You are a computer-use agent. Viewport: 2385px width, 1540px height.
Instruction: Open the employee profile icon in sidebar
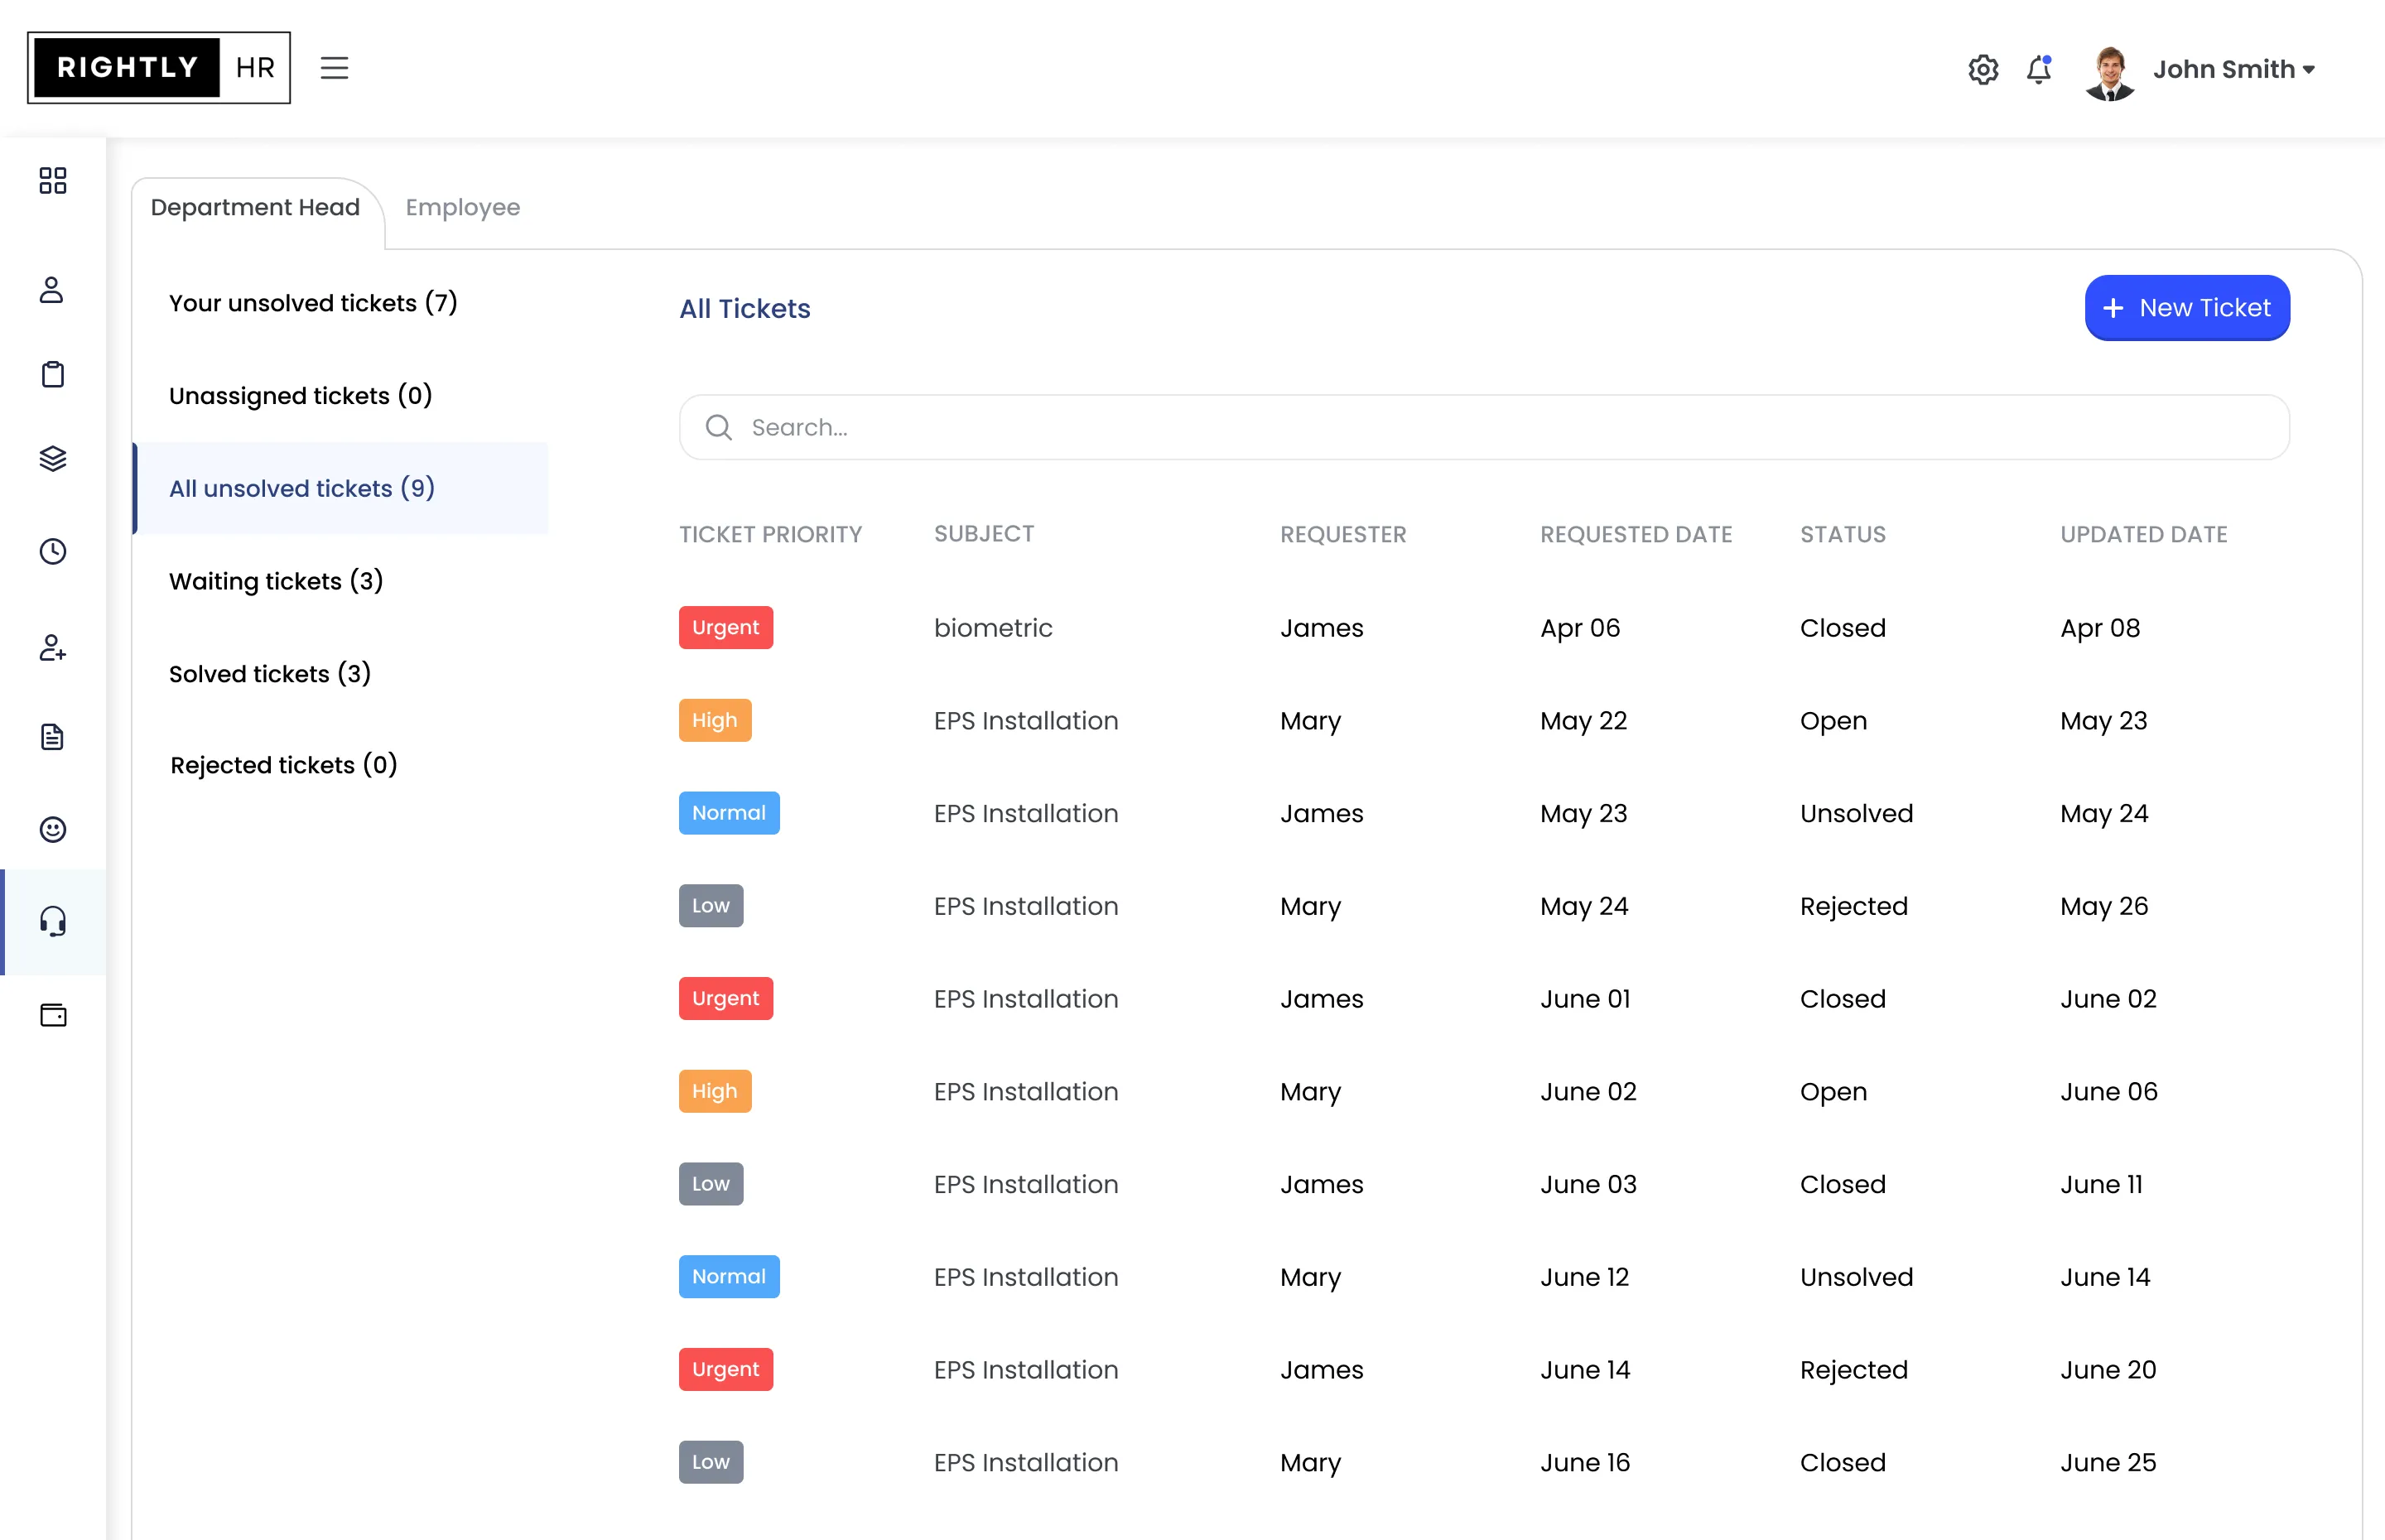52,290
